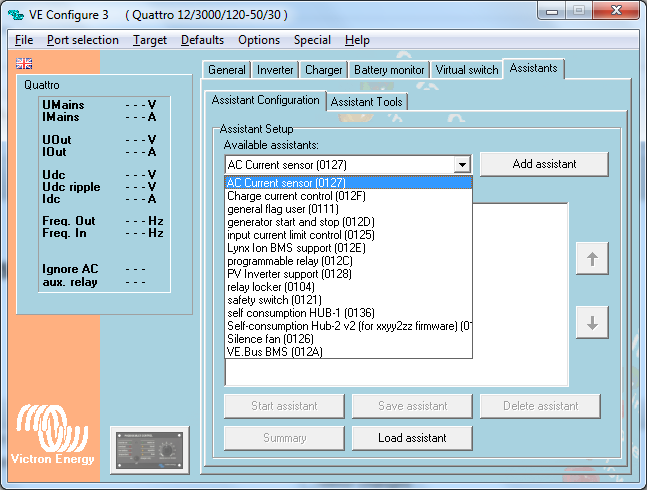Open the Special menu
Screen dimensions: 647x490
click(x=312, y=40)
